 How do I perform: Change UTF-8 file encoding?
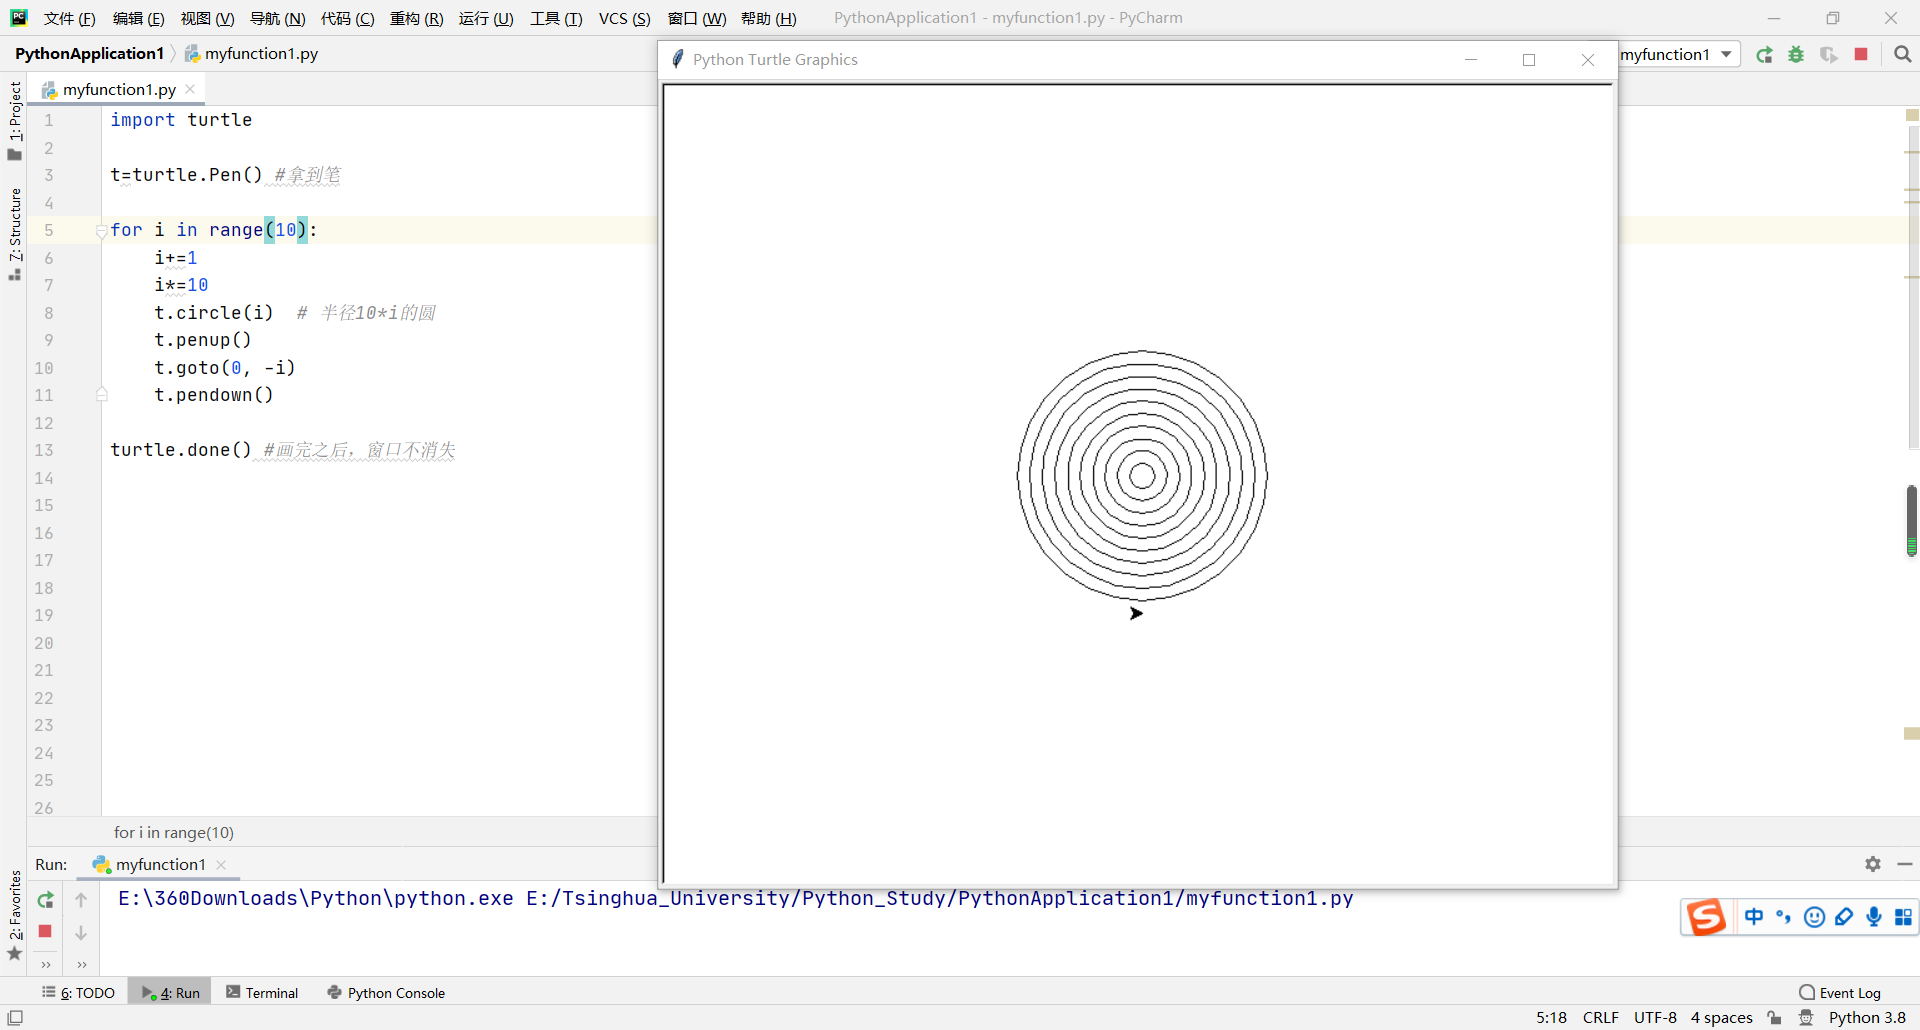click(x=1655, y=1017)
